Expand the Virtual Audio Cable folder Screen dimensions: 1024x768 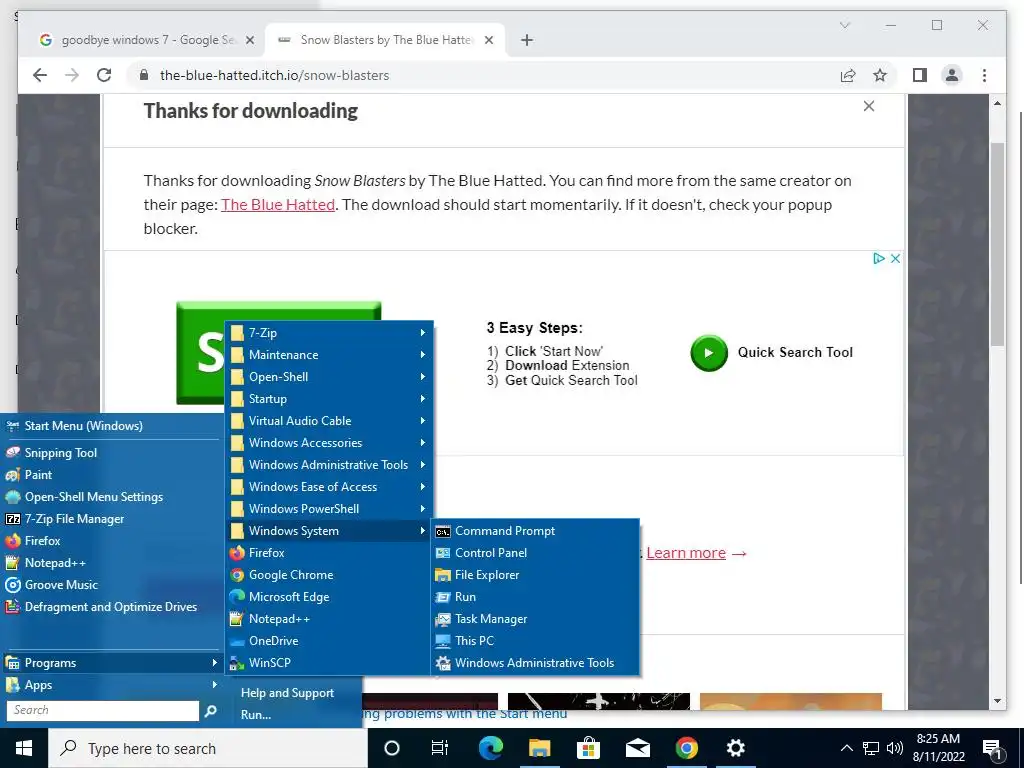tap(328, 421)
